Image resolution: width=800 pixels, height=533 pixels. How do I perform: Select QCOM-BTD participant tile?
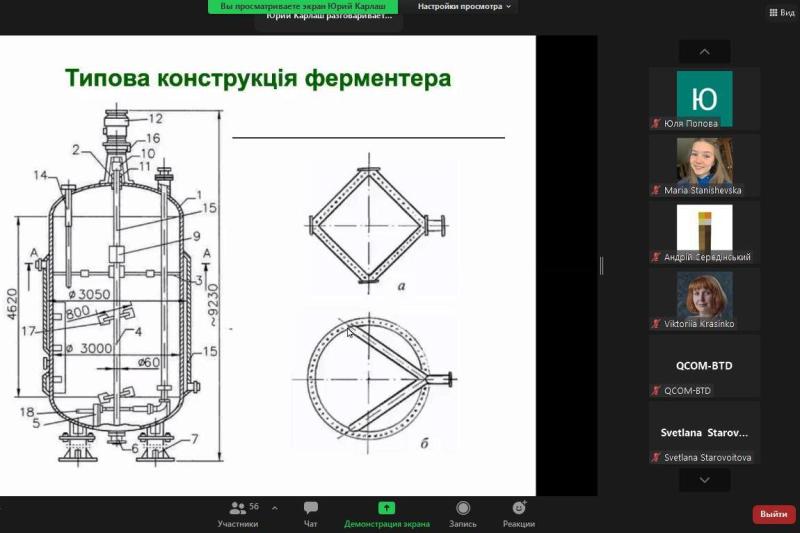[705, 366]
